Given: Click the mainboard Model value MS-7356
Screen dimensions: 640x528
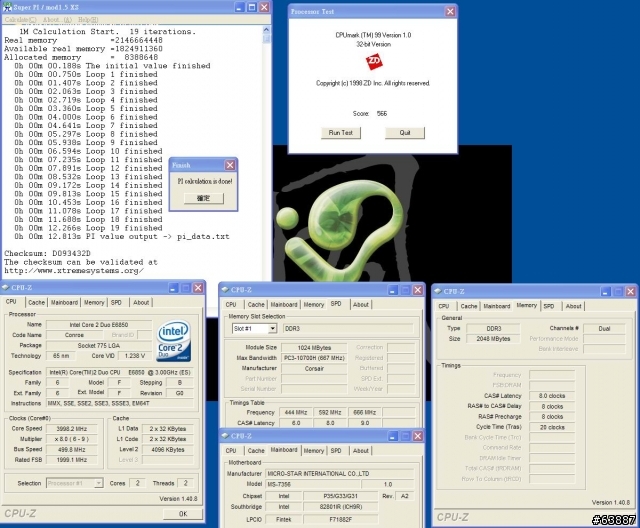Looking at the screenshot, I should click(x=313, y=484).
